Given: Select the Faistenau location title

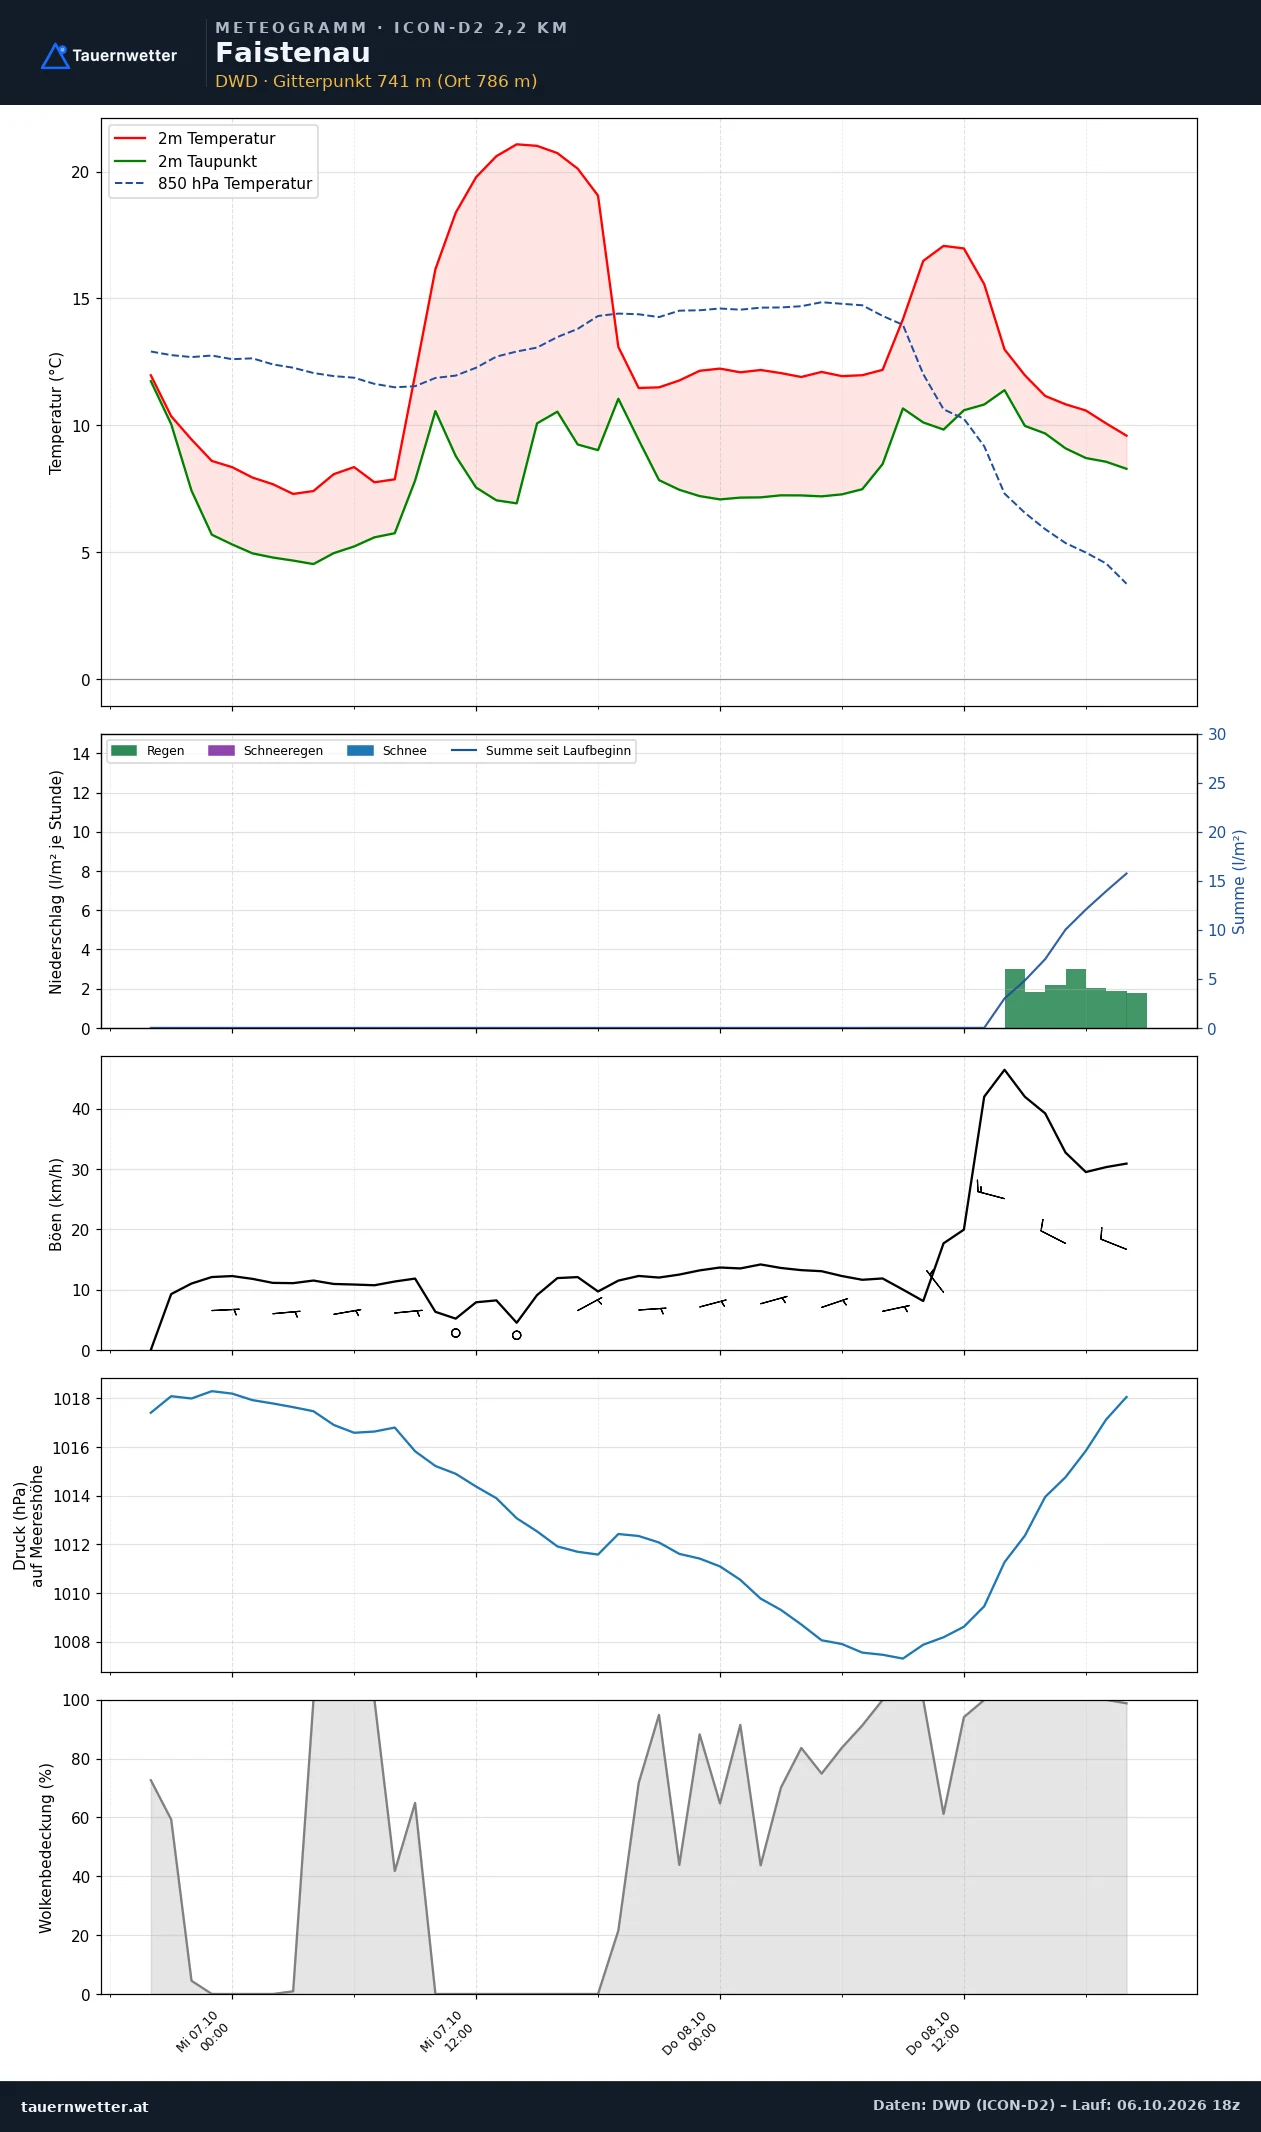Looking at the screenshot, I should pyautogui.click(x=293, y=53).
